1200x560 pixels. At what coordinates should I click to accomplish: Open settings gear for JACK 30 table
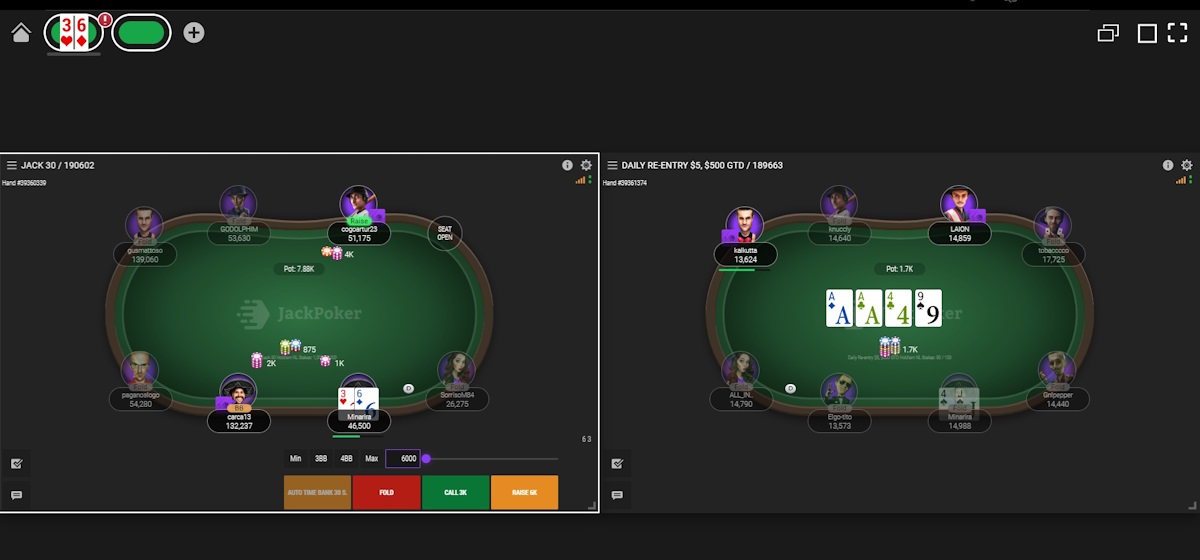586,165
